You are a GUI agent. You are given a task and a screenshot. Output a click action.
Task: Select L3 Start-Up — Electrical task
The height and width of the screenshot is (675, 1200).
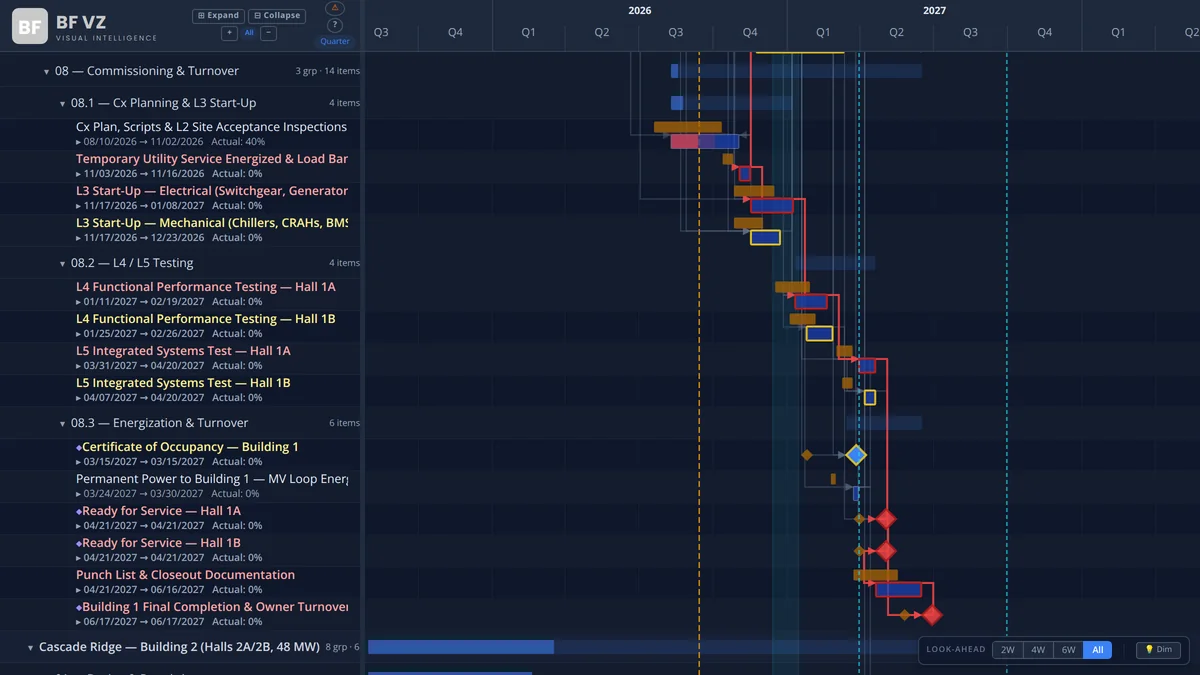[x=211, y=191]
